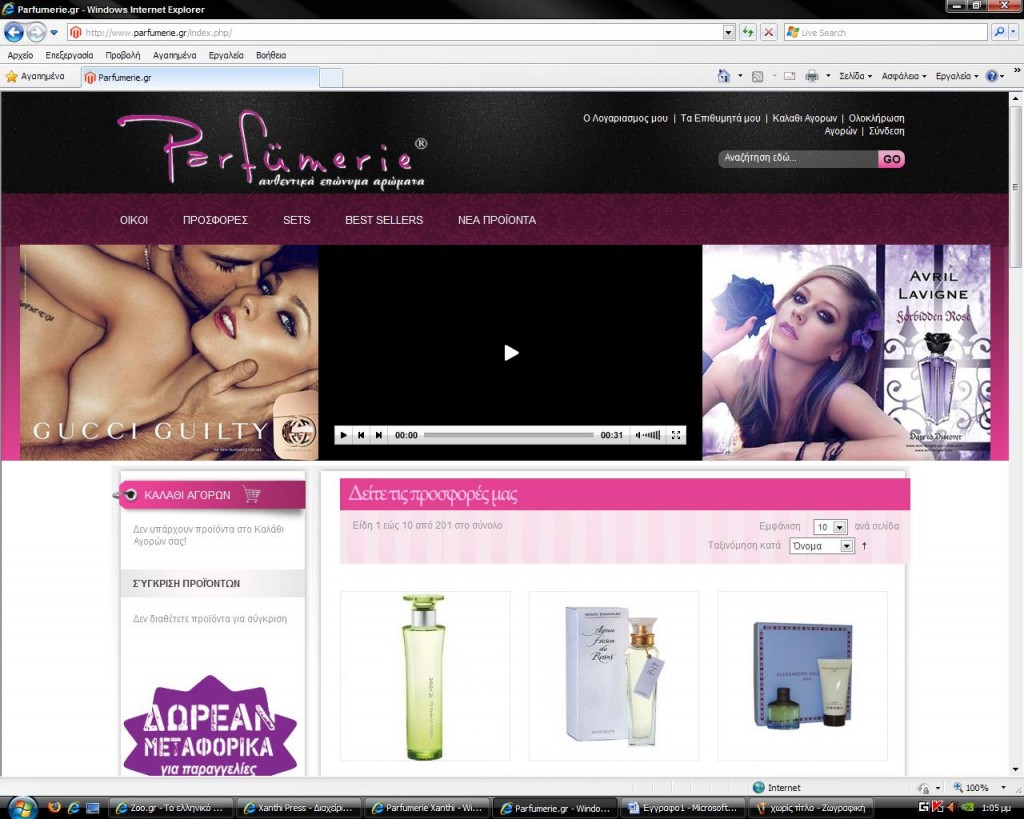Screen dimensions: 1024x819
Task: Click Show Desktop quick launch icon
Action: tap(92, 808)
